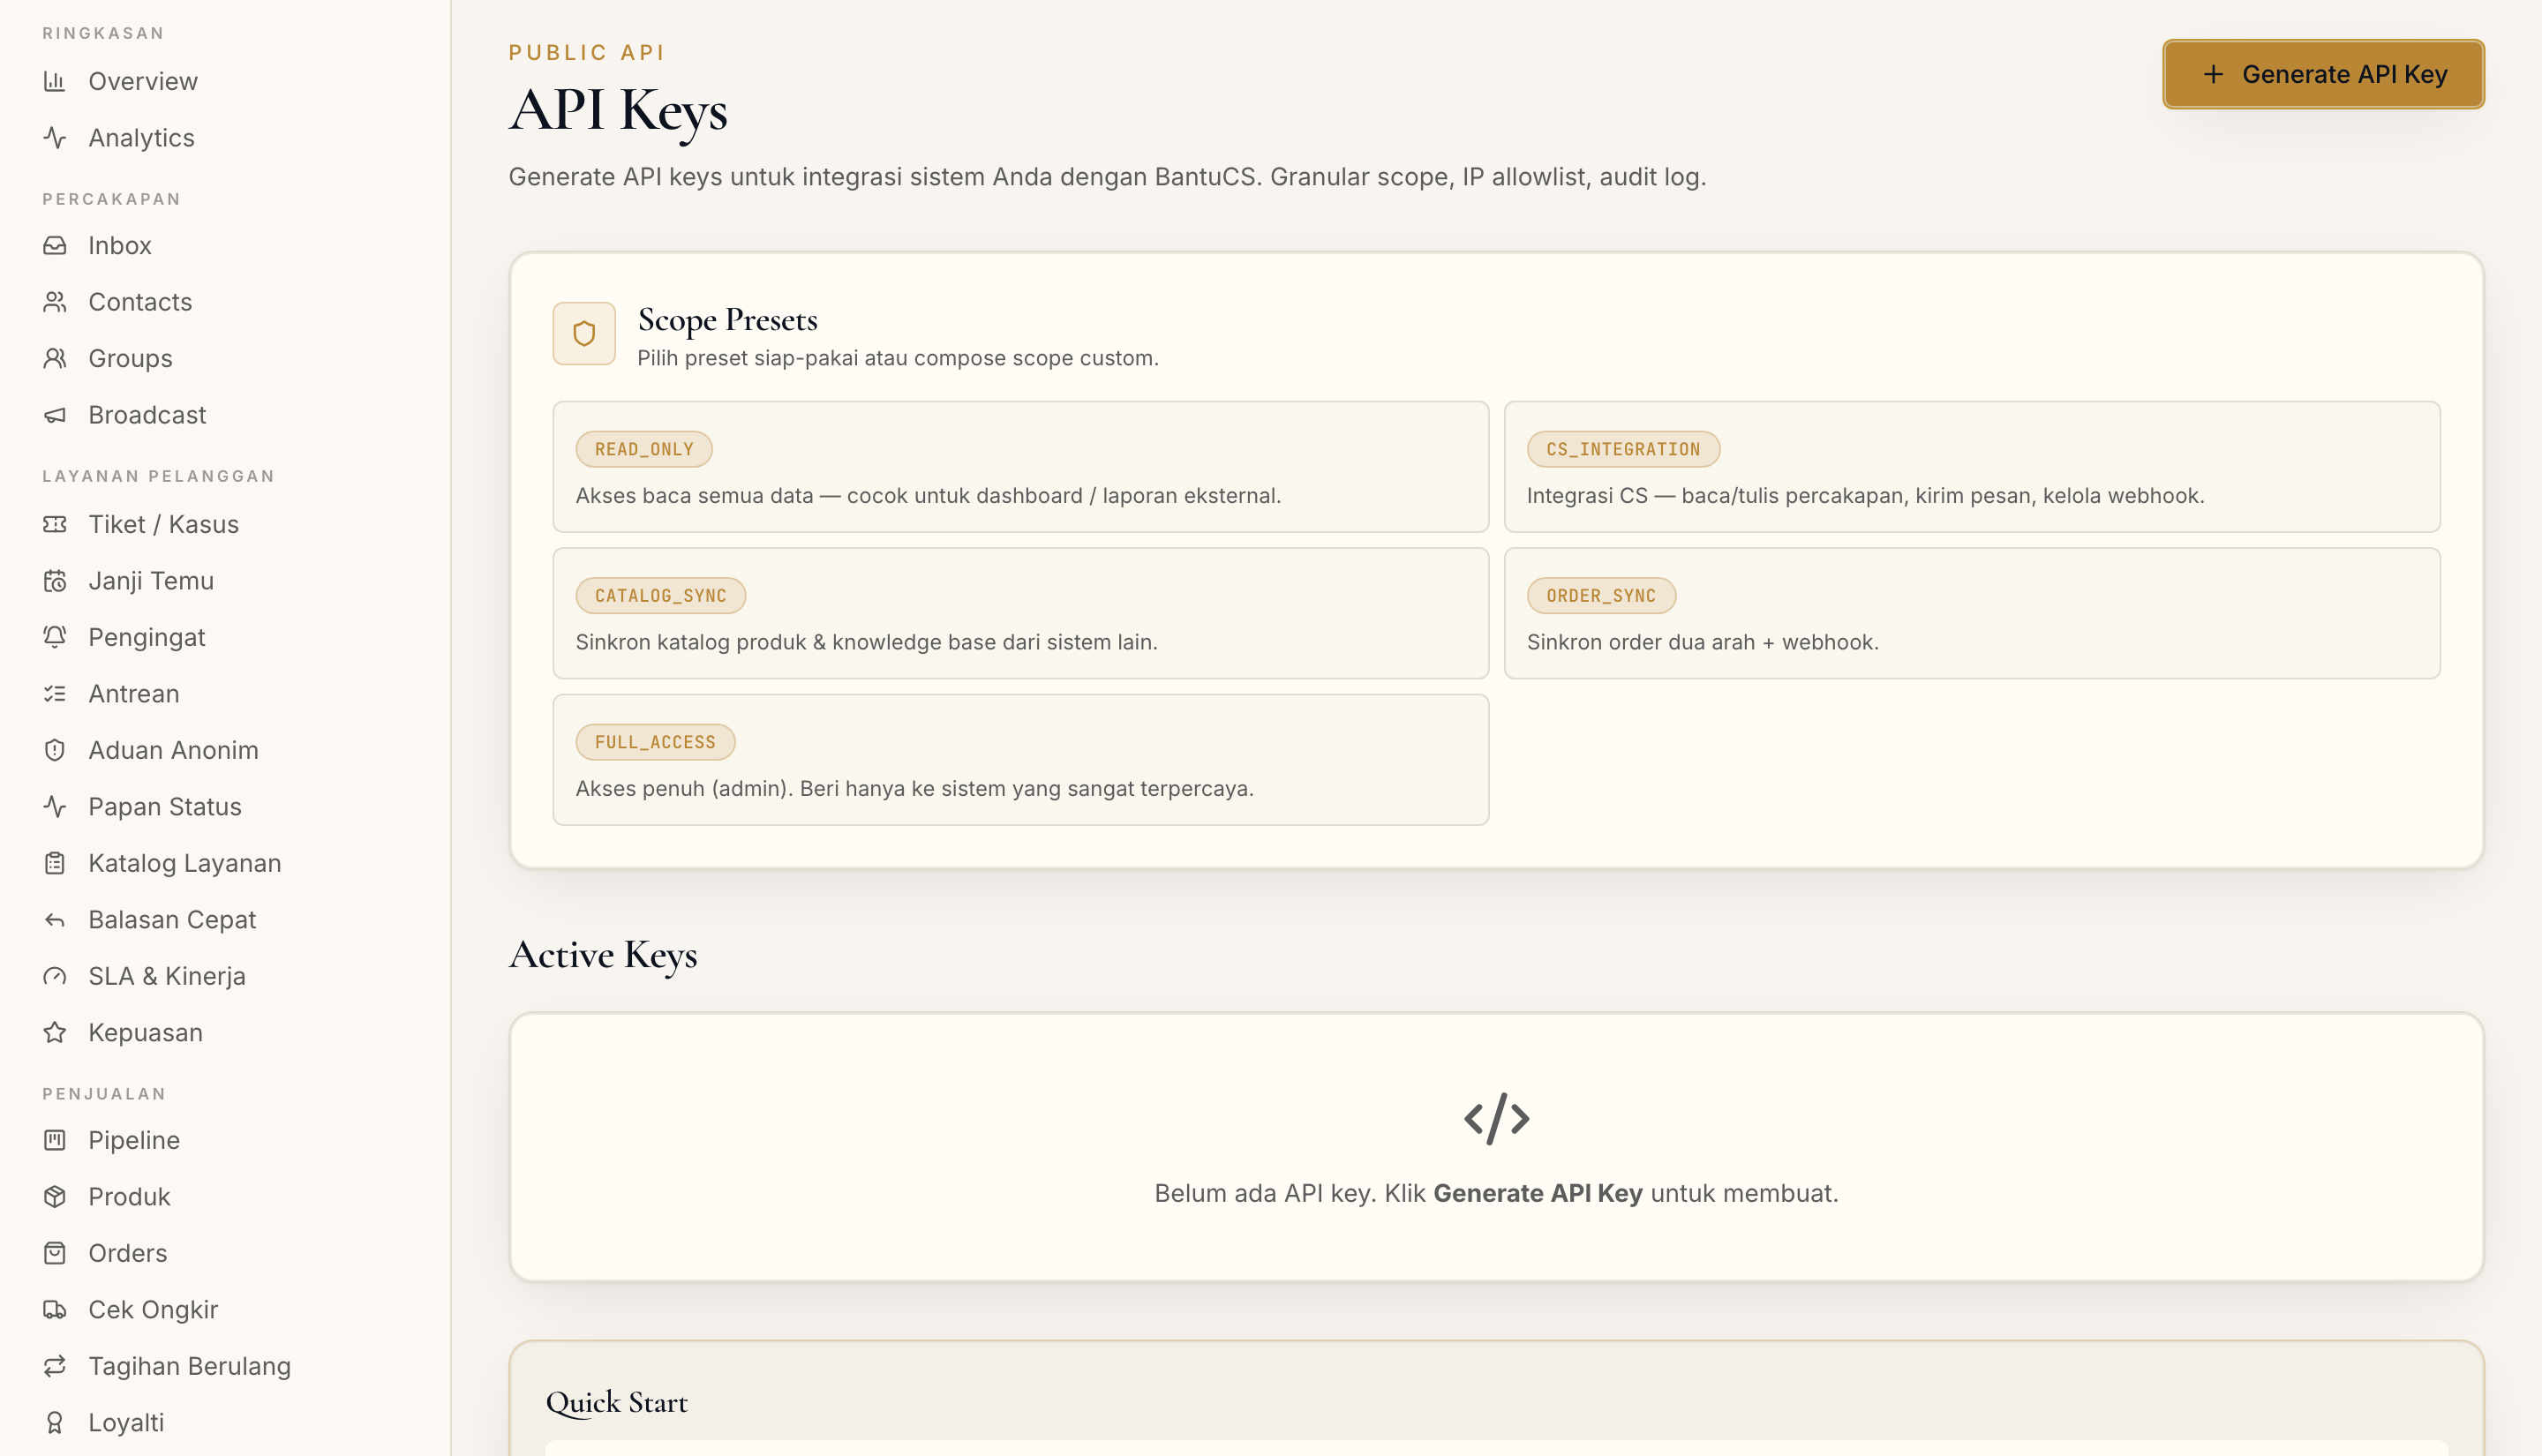Open the Kepuasan page
Image resolution: width=2542 pixels, height=1456 pixels.
click(x=145, y=1033)
